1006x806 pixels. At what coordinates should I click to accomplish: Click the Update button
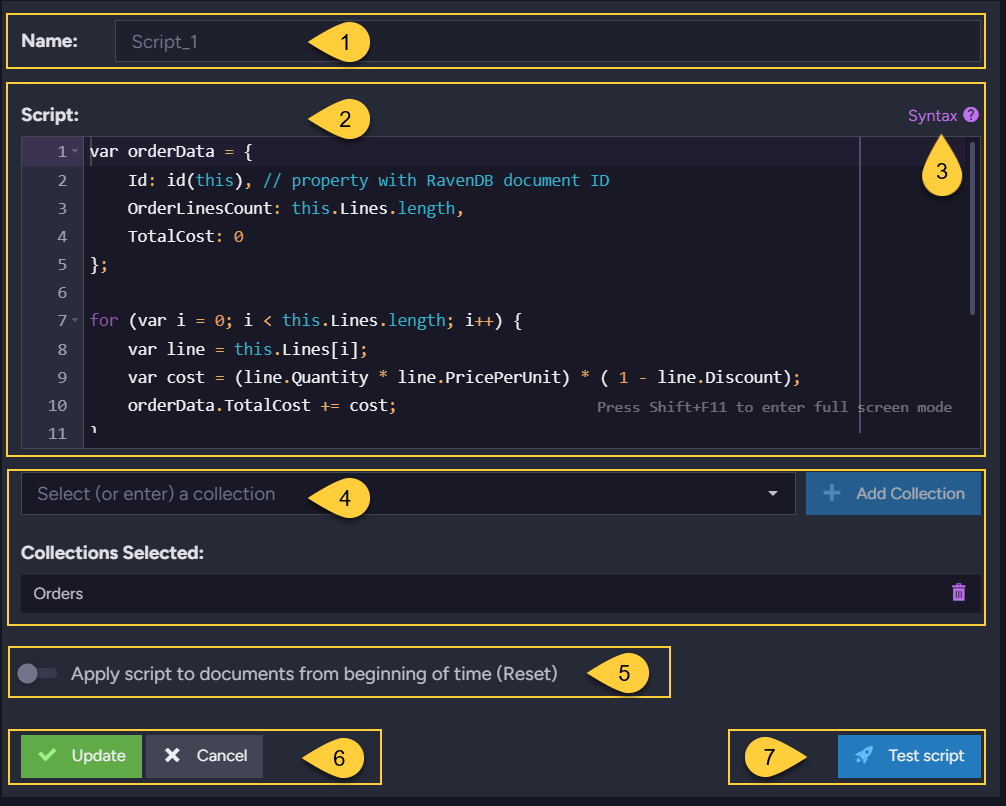pos(81,756)
